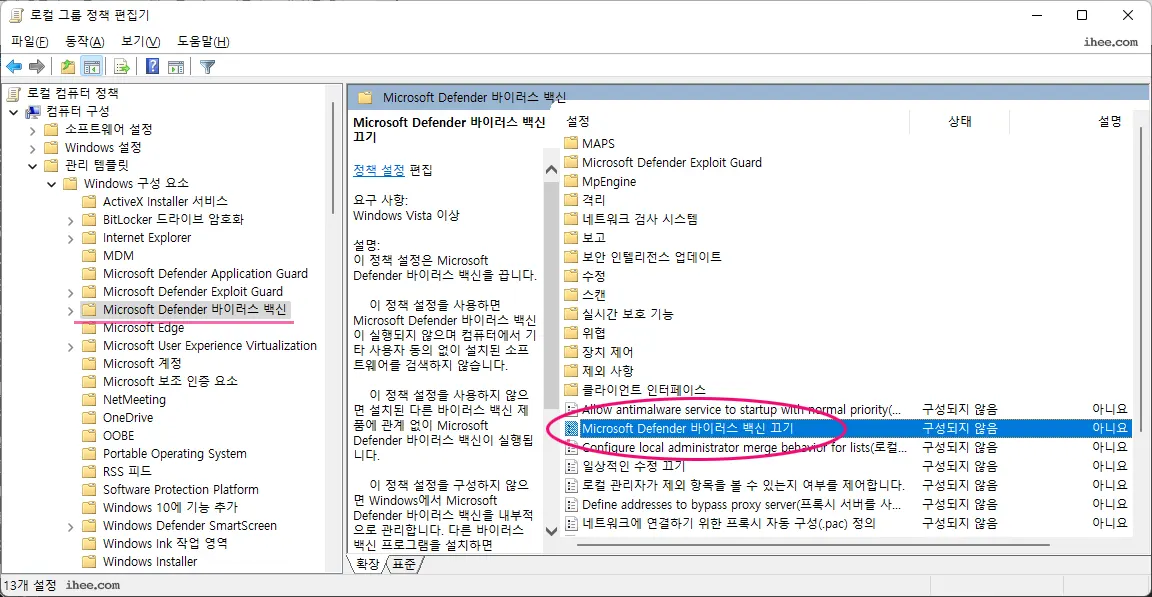
Task: Select Microsoft Defender 바이러스 백신 tree item
Action: click(x=194, y=310)
